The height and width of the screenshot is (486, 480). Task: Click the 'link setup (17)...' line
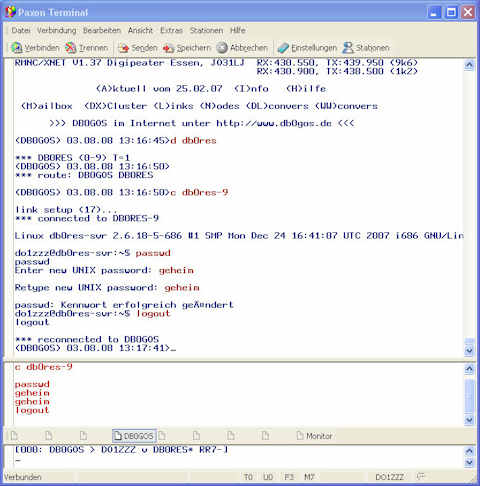[x=66, y=210]
